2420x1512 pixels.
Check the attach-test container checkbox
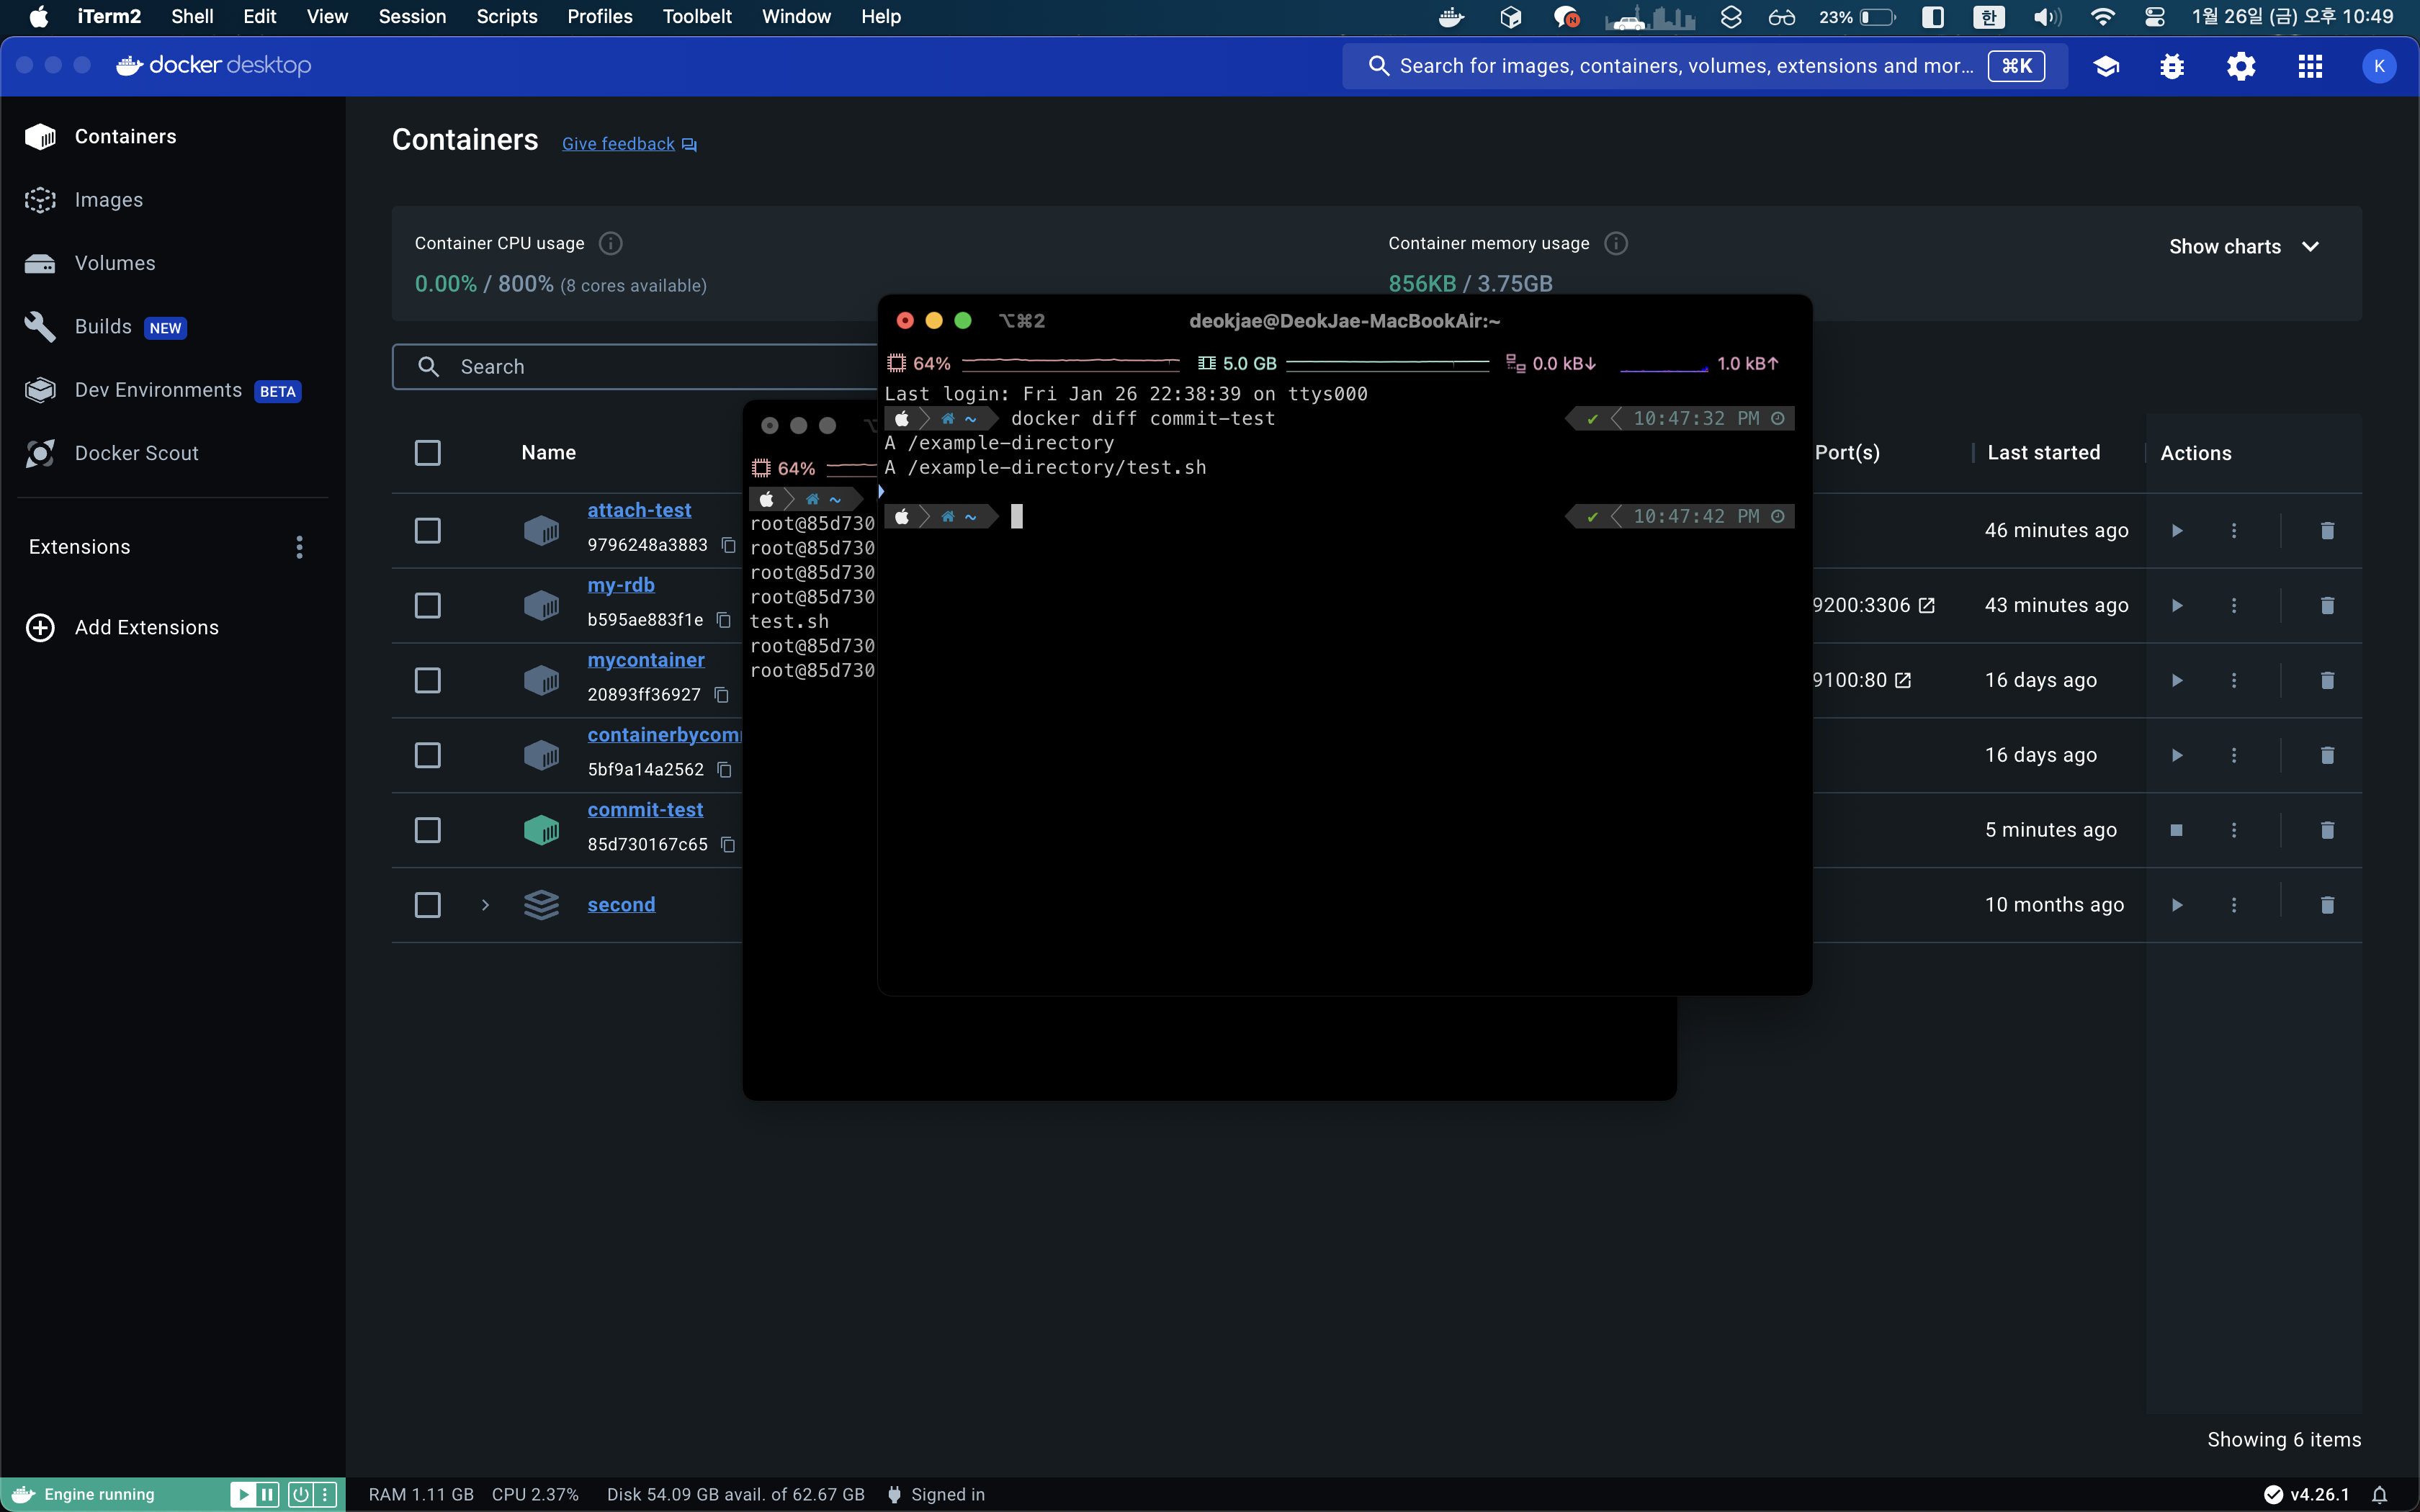click(427, 530)
